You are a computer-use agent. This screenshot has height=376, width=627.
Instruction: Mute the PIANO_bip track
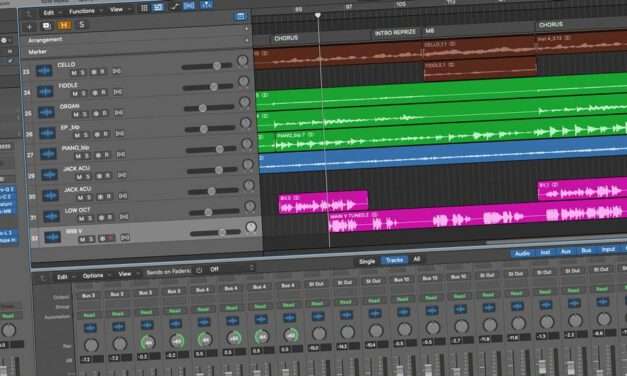78,156
